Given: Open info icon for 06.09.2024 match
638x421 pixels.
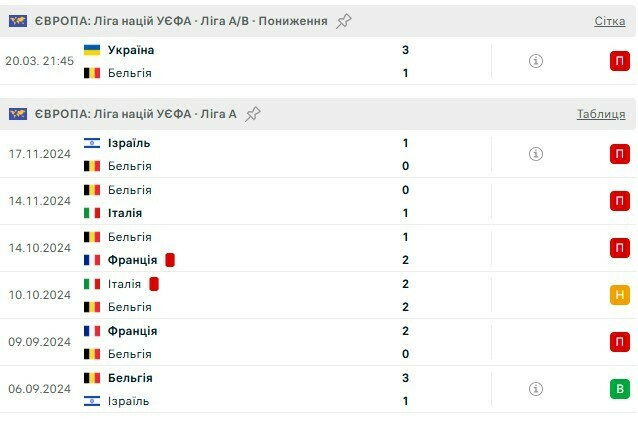Looking at the screenshot, I should pos(535,389).
